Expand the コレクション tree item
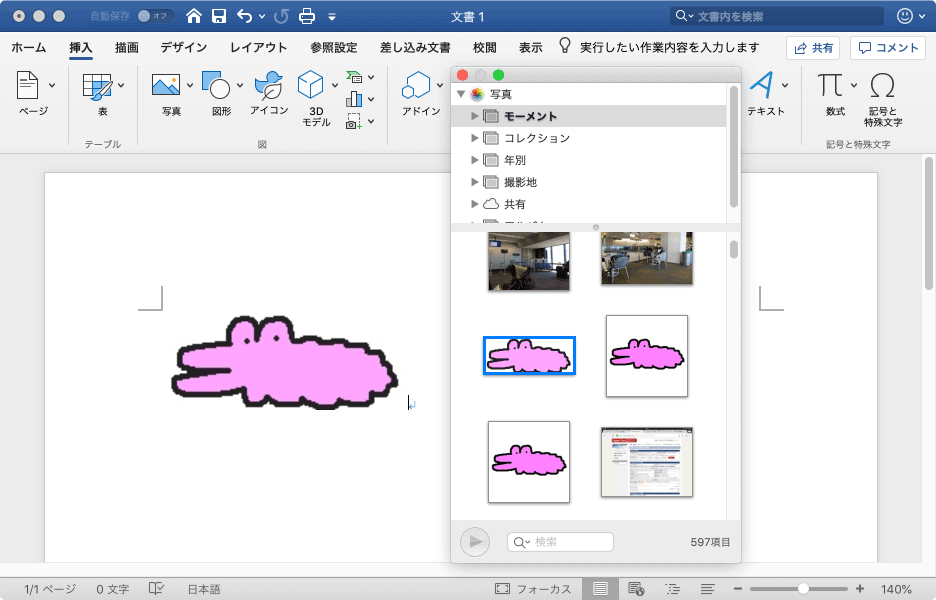936x600 pixels. click(475, 138)
